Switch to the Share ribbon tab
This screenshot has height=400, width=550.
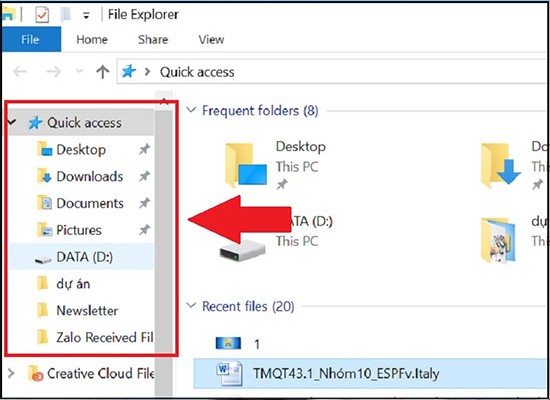pos(153,39)
